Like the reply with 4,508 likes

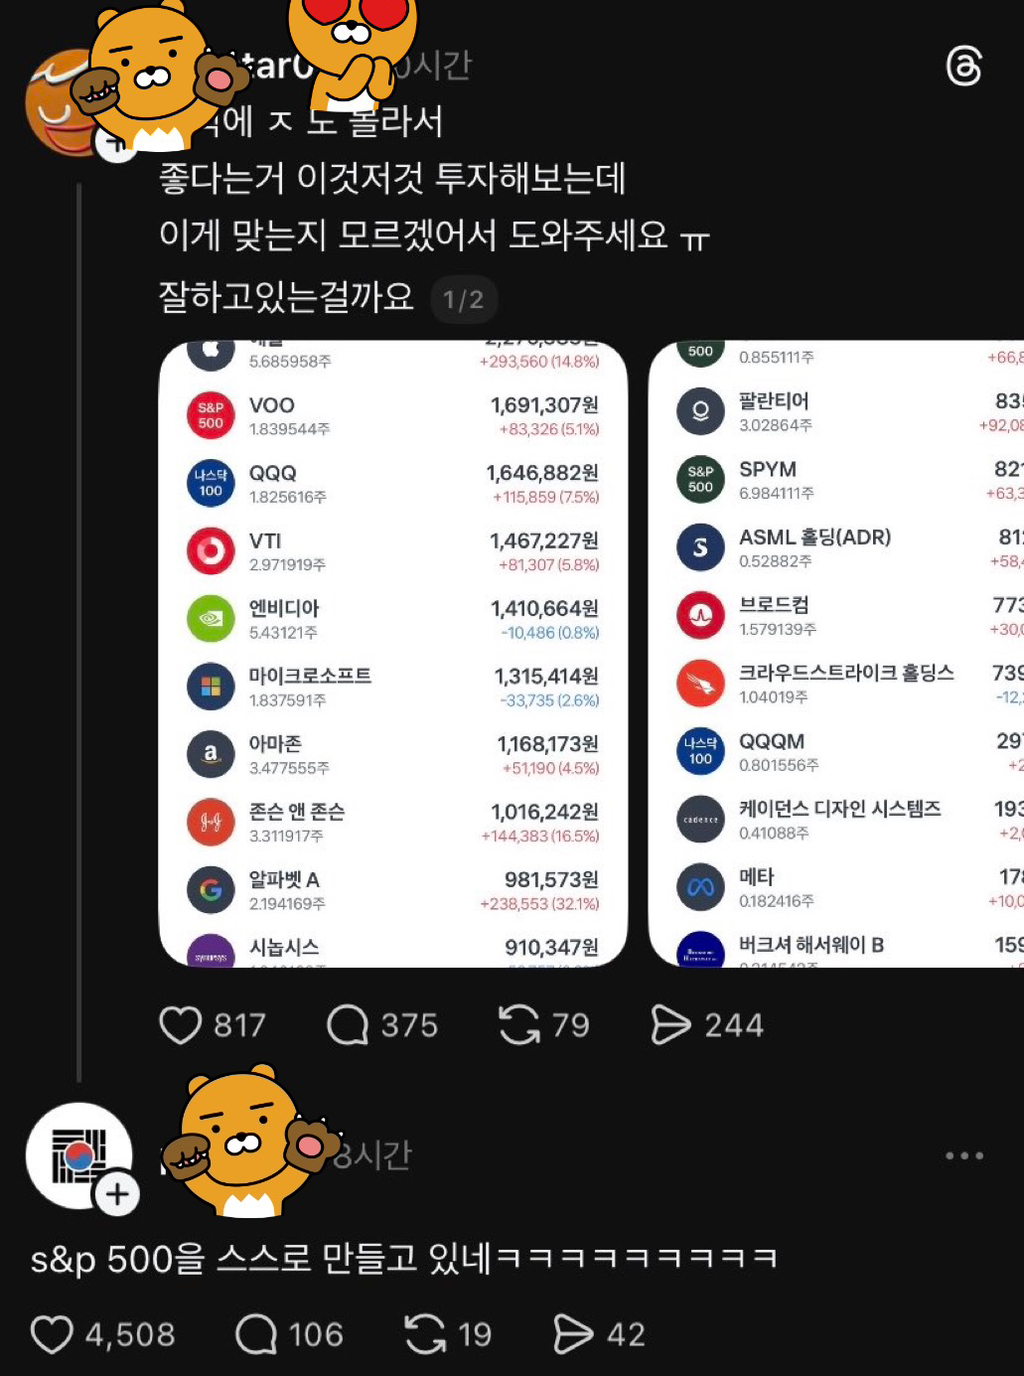tap(52, 1334)
